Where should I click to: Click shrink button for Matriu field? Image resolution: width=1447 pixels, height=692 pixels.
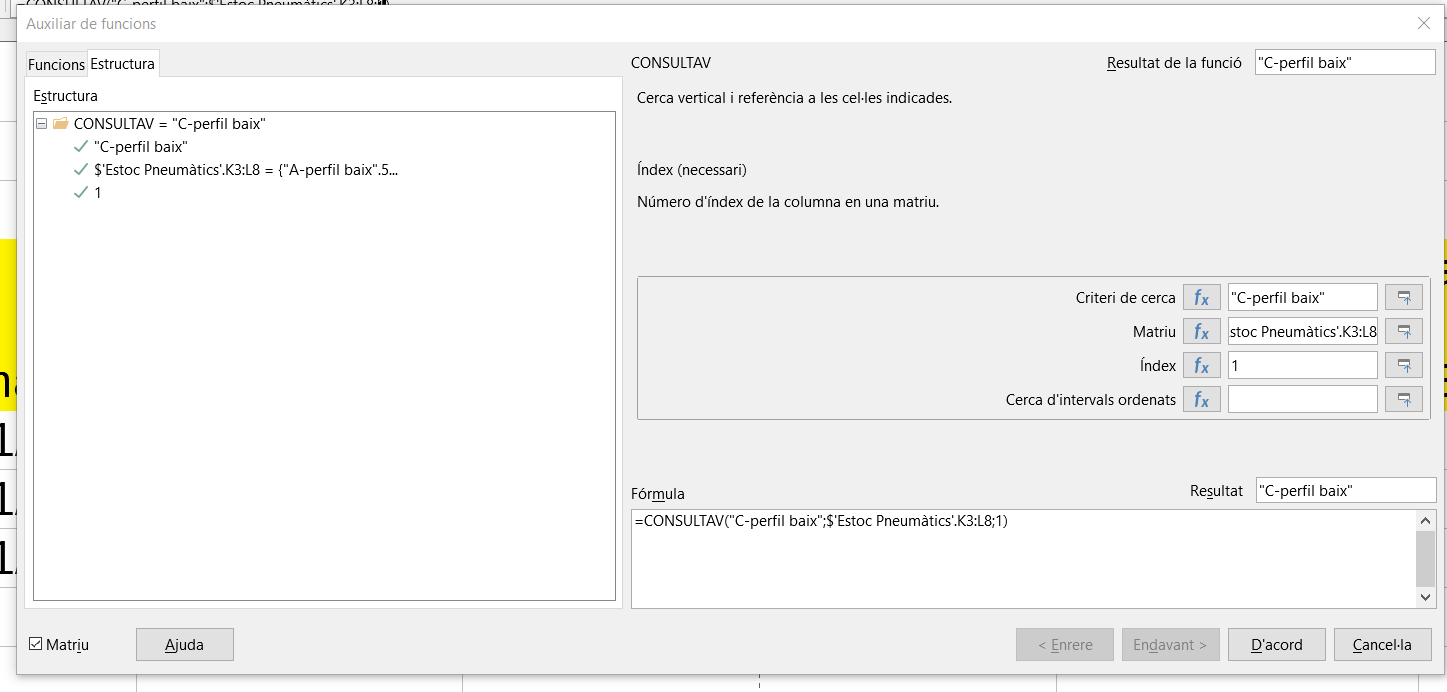coord(1404,331)
